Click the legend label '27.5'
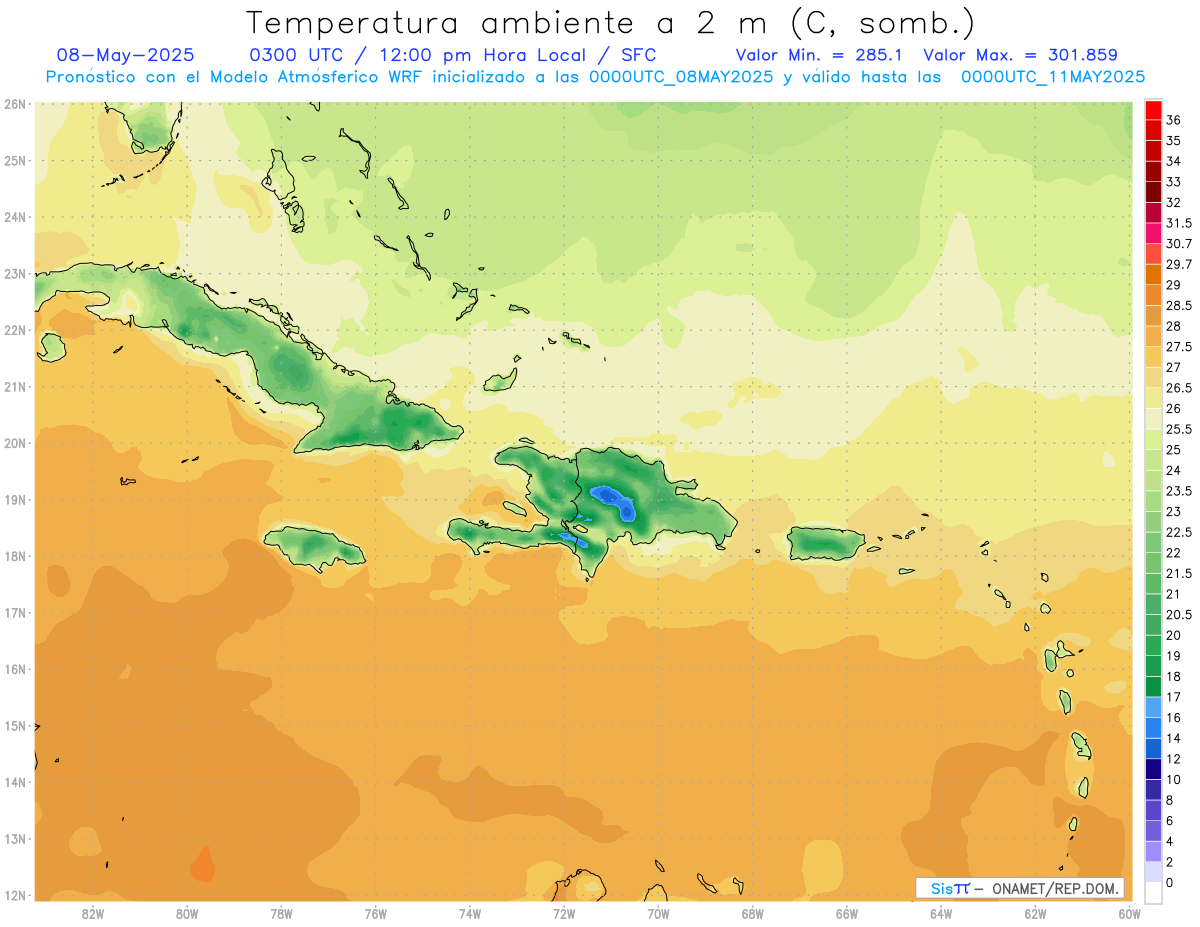The width and height of the screenshot is (1200, 927). [1178, 346]
